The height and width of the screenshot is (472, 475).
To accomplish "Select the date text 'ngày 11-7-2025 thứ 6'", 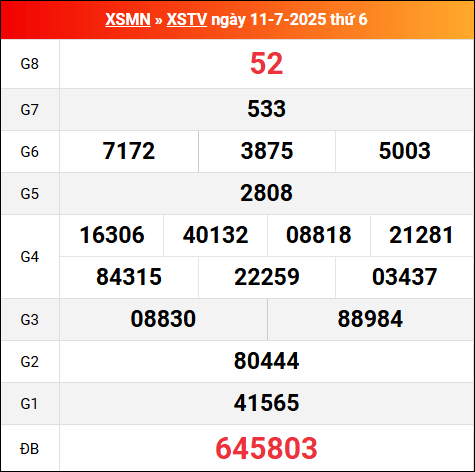I will coord(289,20).
